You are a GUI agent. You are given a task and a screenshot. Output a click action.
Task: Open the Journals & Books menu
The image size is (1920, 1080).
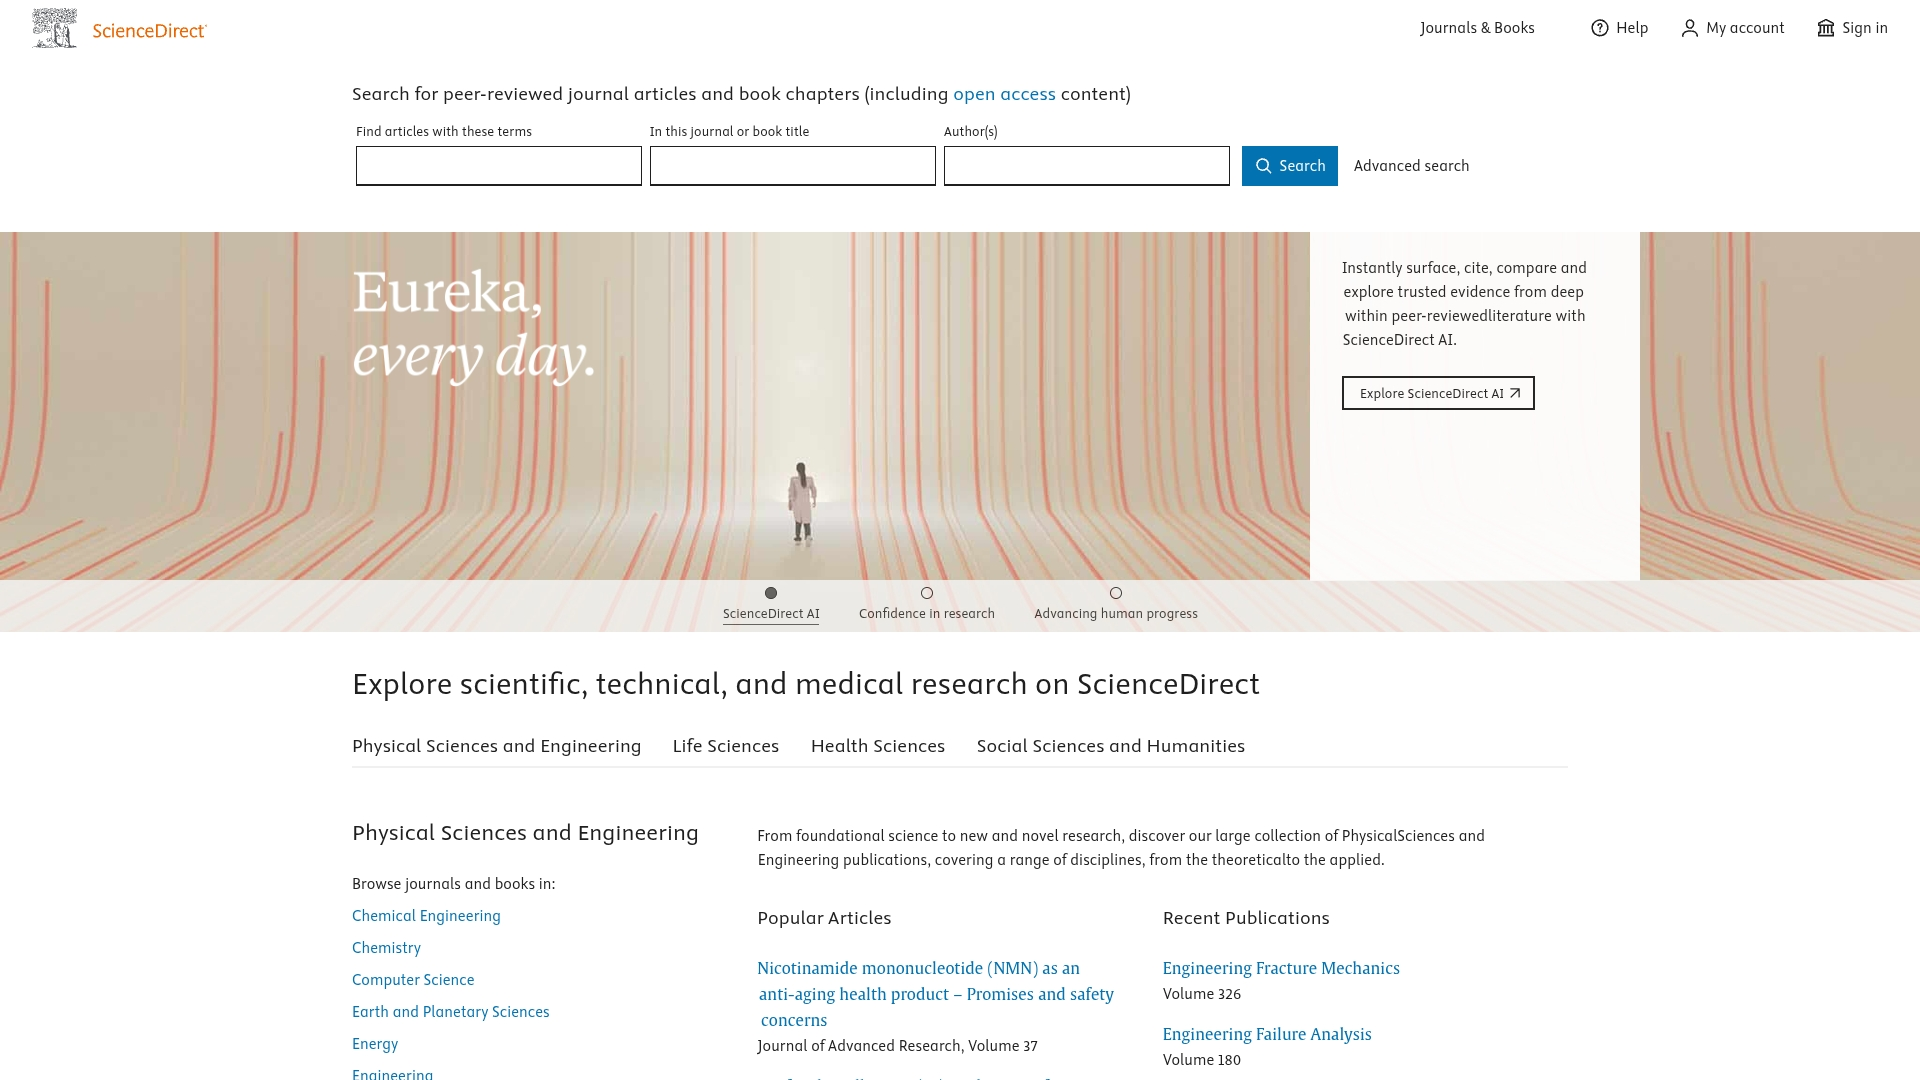coord(1476,28)
